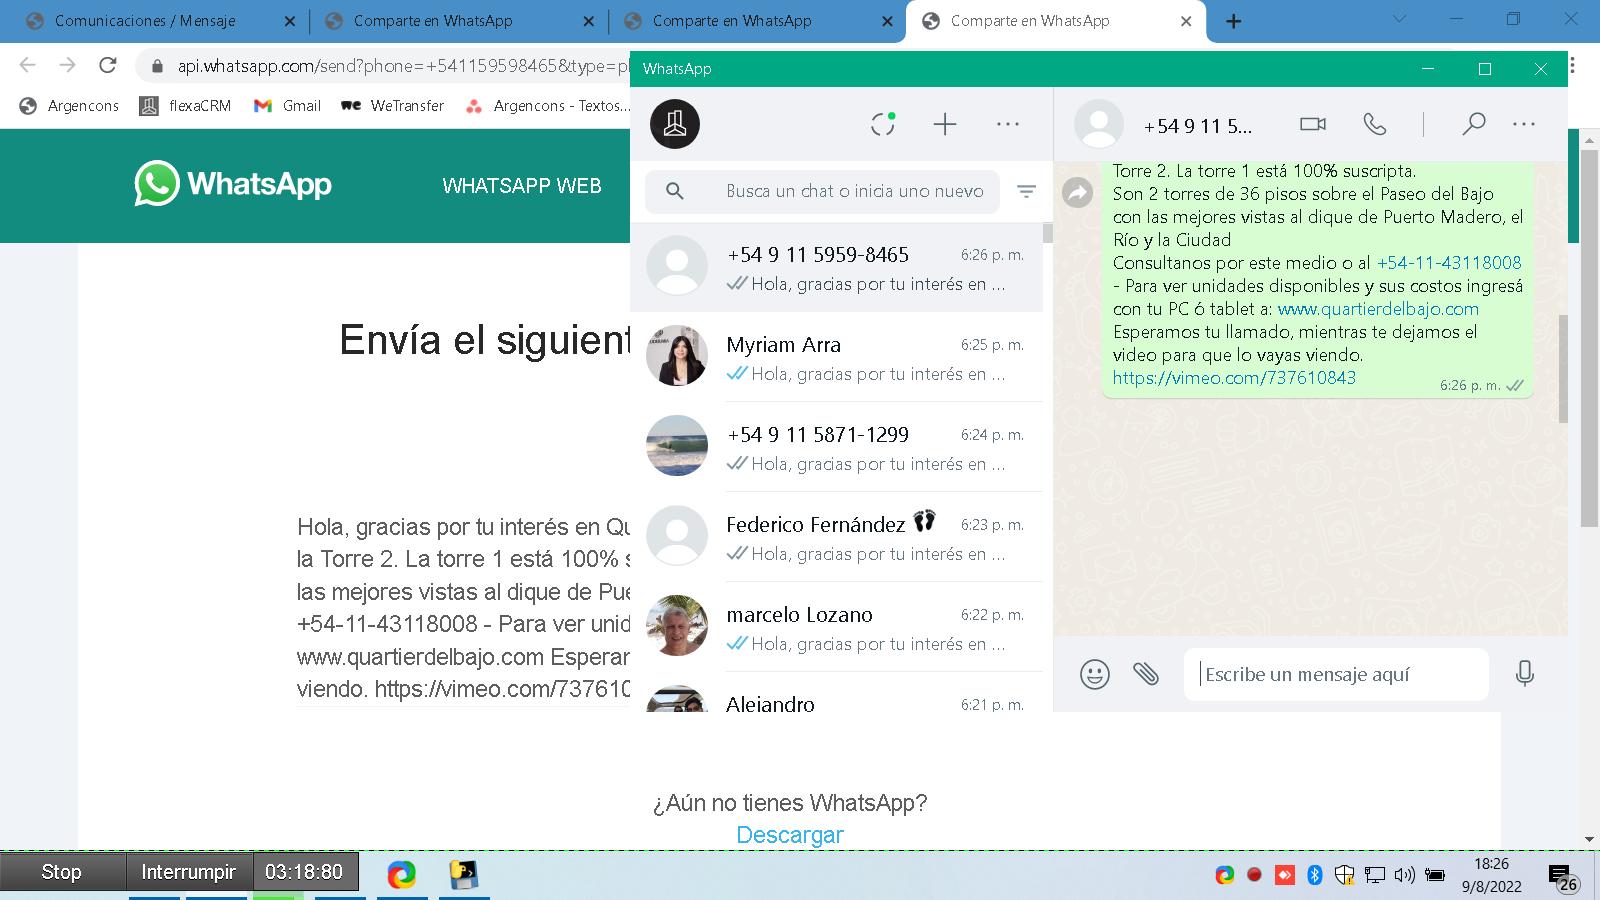Click the forward arrow beside the message

(1077, 192)
